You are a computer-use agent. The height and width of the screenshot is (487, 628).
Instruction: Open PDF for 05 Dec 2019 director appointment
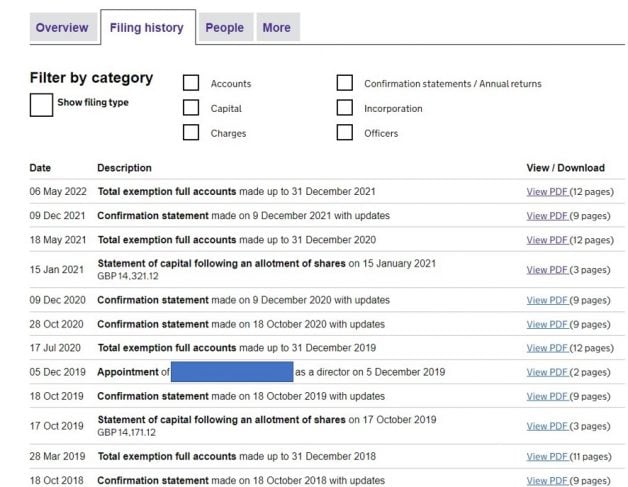(547, 372)
